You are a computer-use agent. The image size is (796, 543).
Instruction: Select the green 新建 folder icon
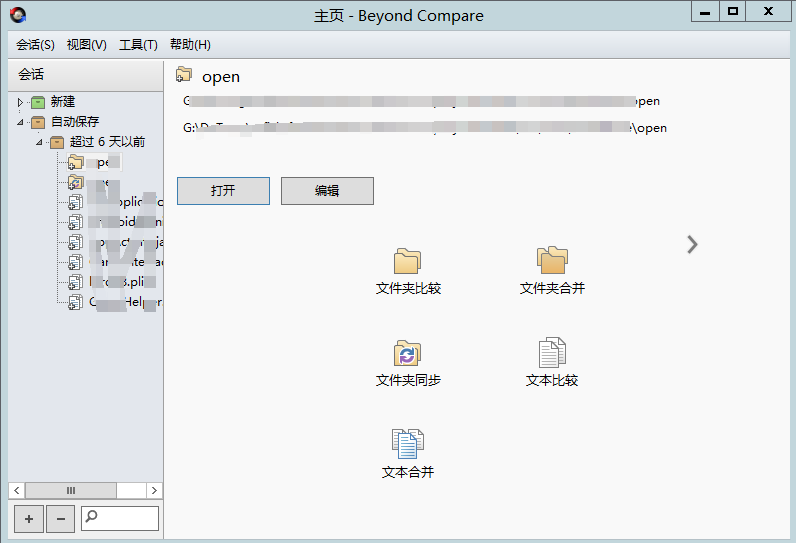tap(38, 103)
